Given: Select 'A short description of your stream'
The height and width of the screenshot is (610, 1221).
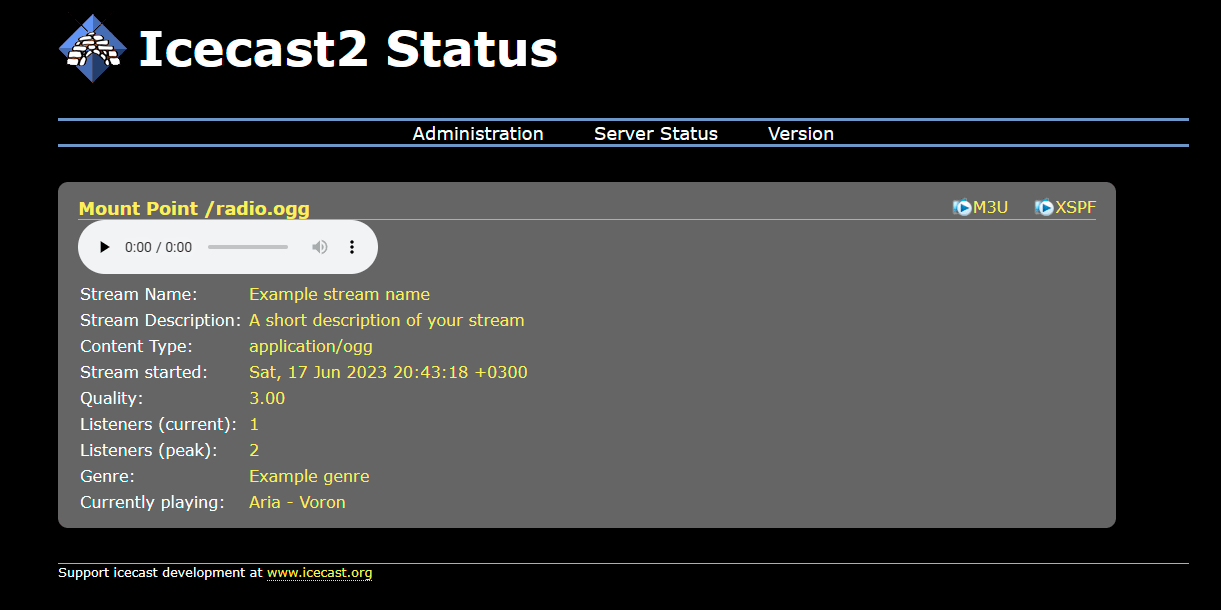Looking at the screenshot, I should [386, 320].
